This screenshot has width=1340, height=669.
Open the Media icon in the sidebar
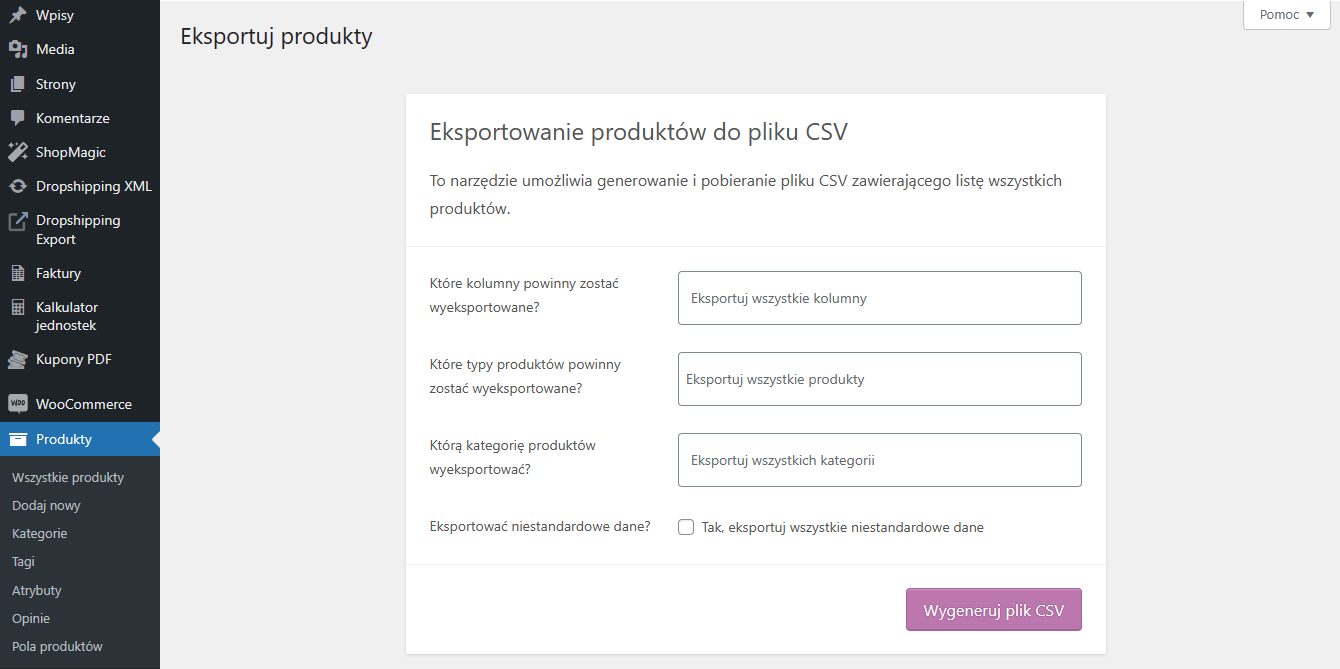pyautogui.click(x=17, y=49)
